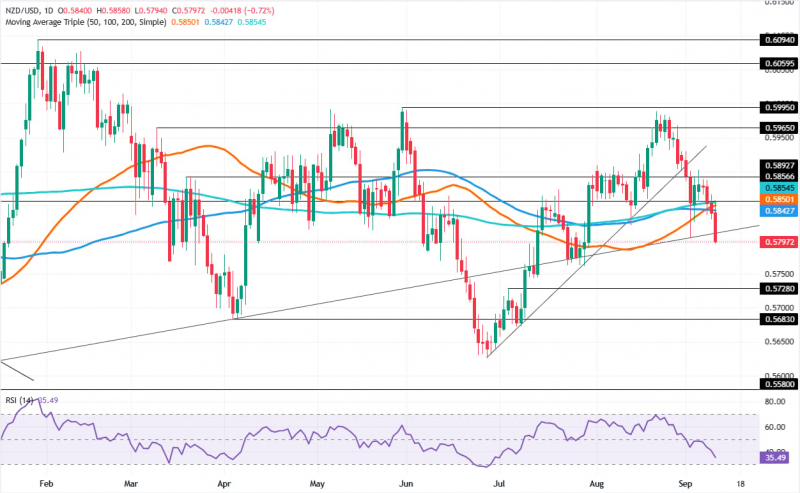
Task: Click the 0.57280 price level label
Action: (x=778, y=289)
